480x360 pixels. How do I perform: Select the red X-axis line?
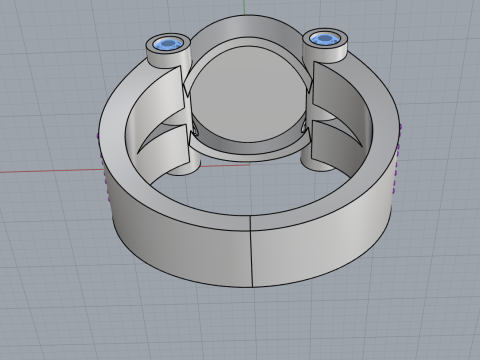[52, 171]
